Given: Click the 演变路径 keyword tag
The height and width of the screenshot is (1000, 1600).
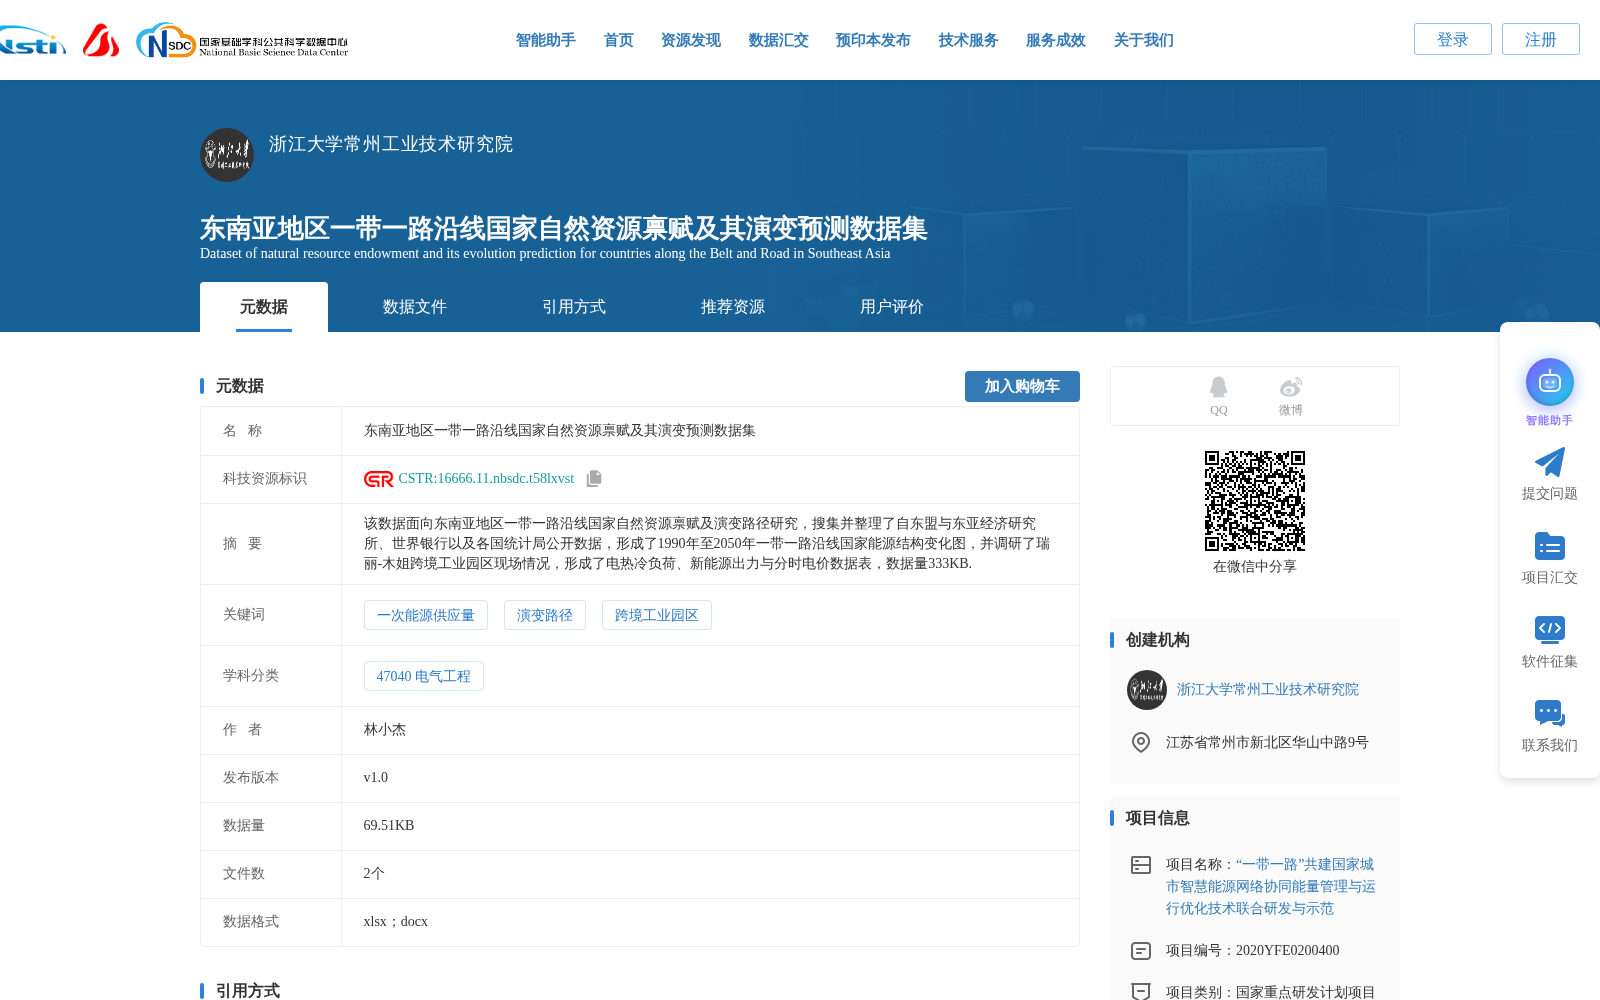Looking at the screenshot, I should 545,615.
